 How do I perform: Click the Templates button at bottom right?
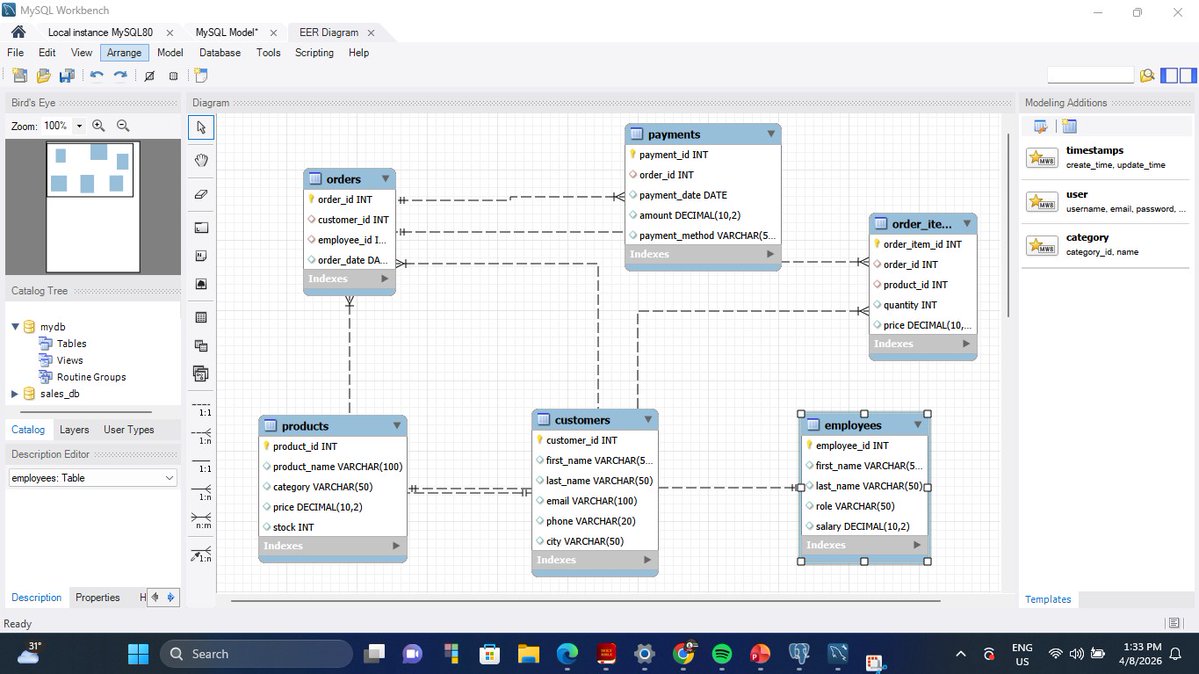(x=1048, y=599)
